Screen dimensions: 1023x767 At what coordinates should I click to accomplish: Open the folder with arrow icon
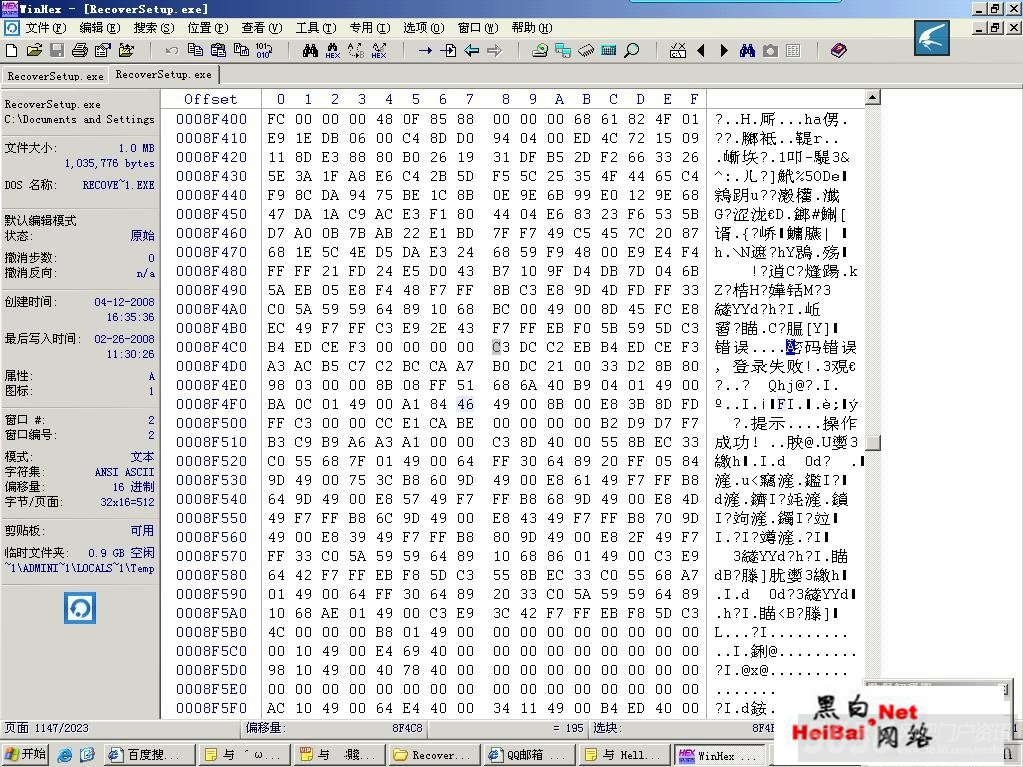coord(126,50)
